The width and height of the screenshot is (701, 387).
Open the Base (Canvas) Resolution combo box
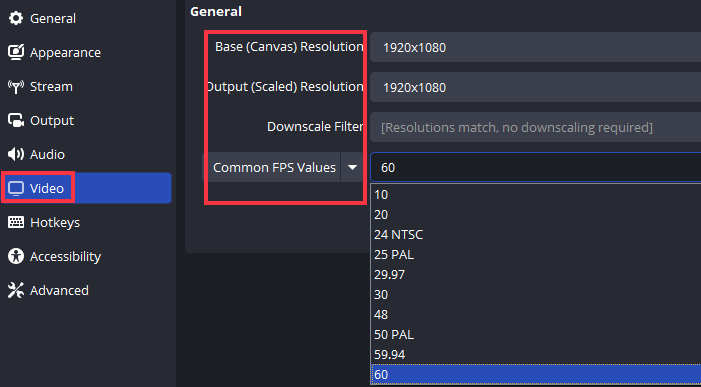[535, 47]
